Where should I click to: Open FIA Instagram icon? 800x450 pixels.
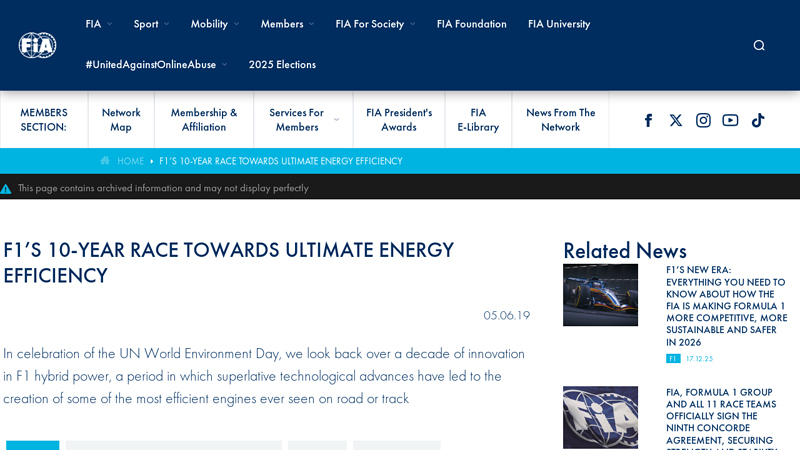pos(703,120)
